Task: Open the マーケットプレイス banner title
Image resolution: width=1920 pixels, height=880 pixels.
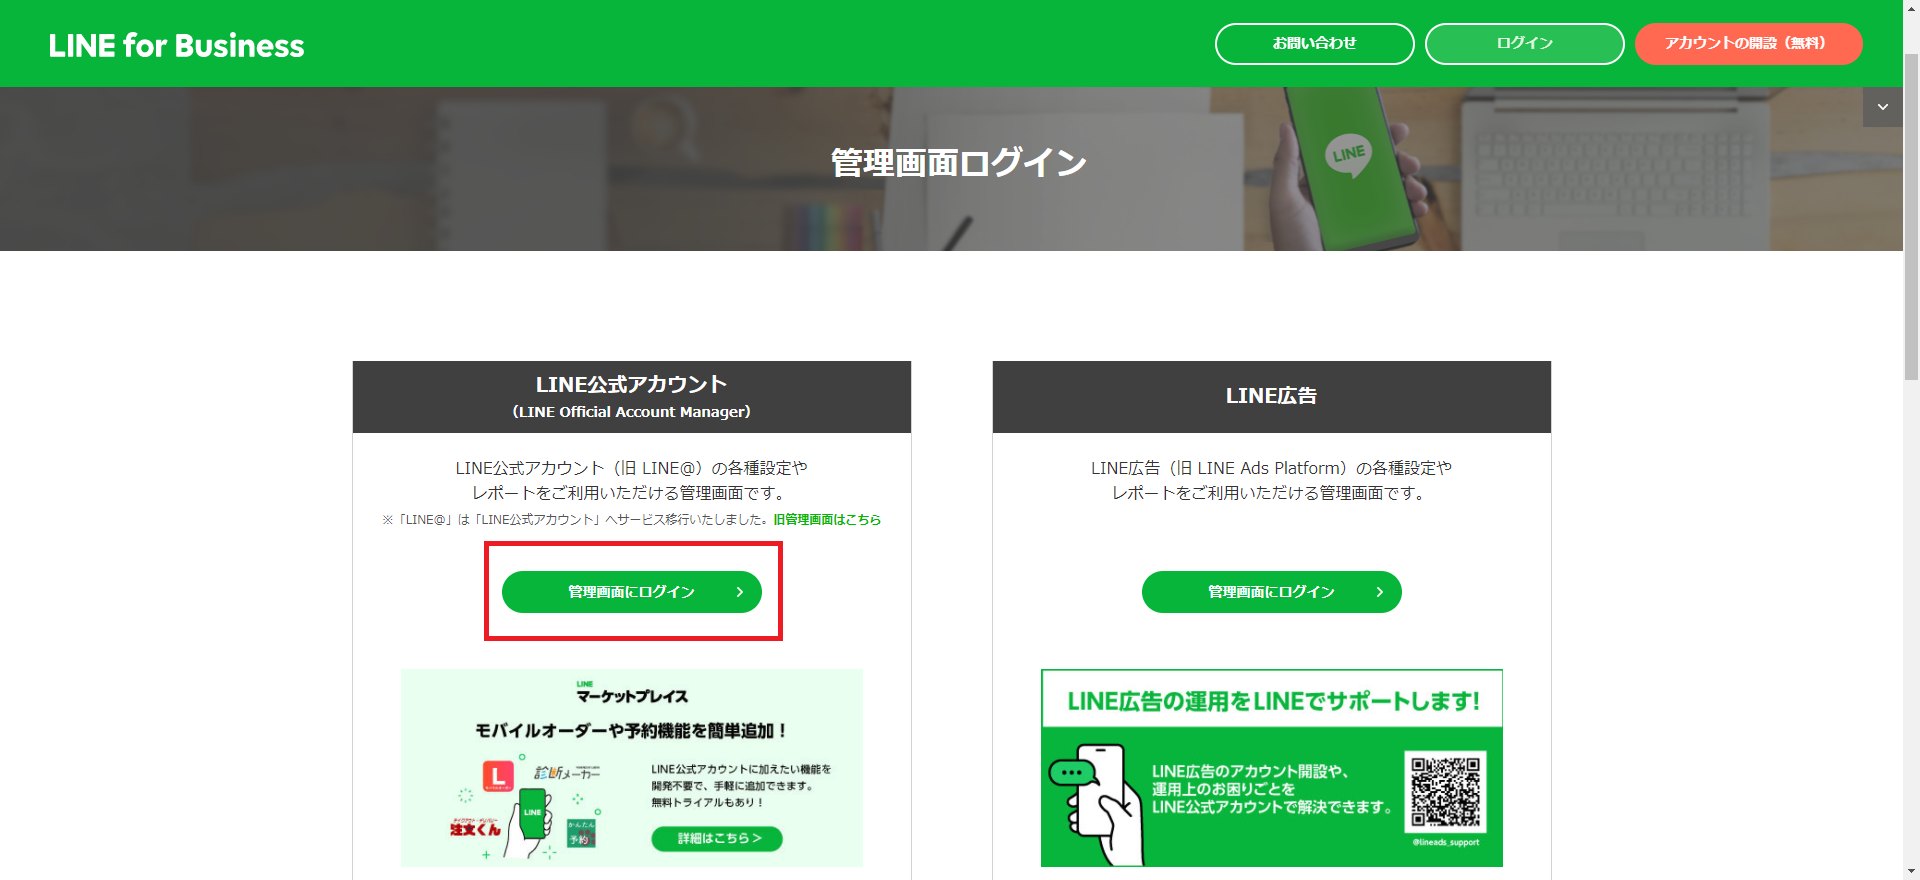Action: click(632, 694)
